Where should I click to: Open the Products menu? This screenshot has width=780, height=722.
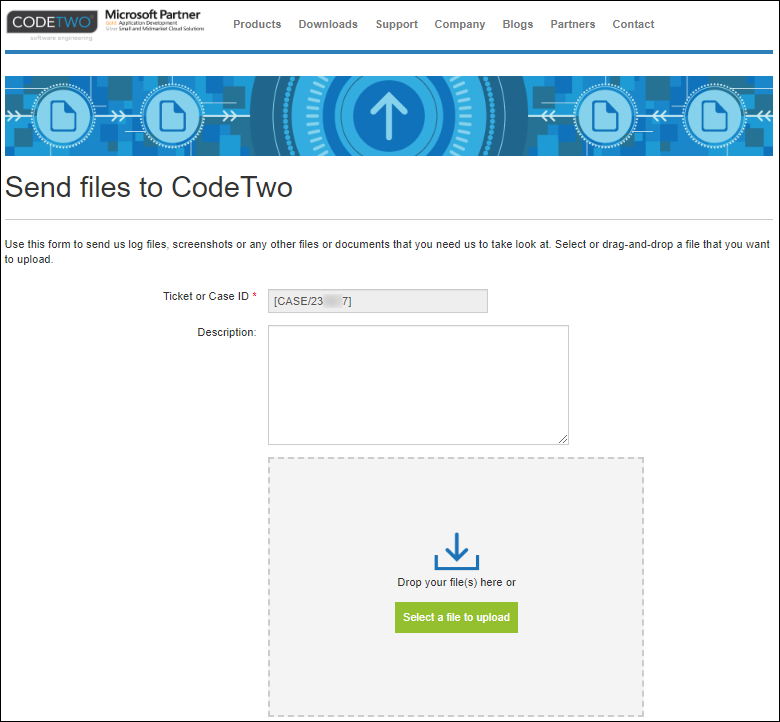pos(257,24)
